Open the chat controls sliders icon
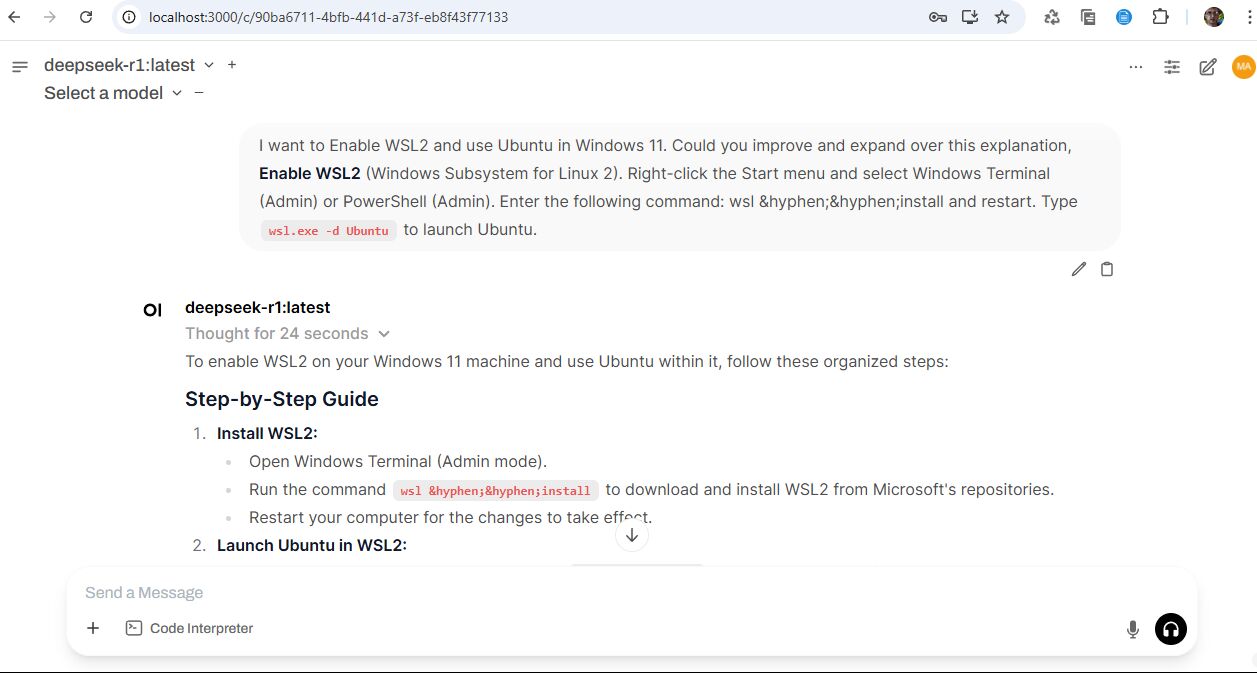 [x=1172, y=67]
